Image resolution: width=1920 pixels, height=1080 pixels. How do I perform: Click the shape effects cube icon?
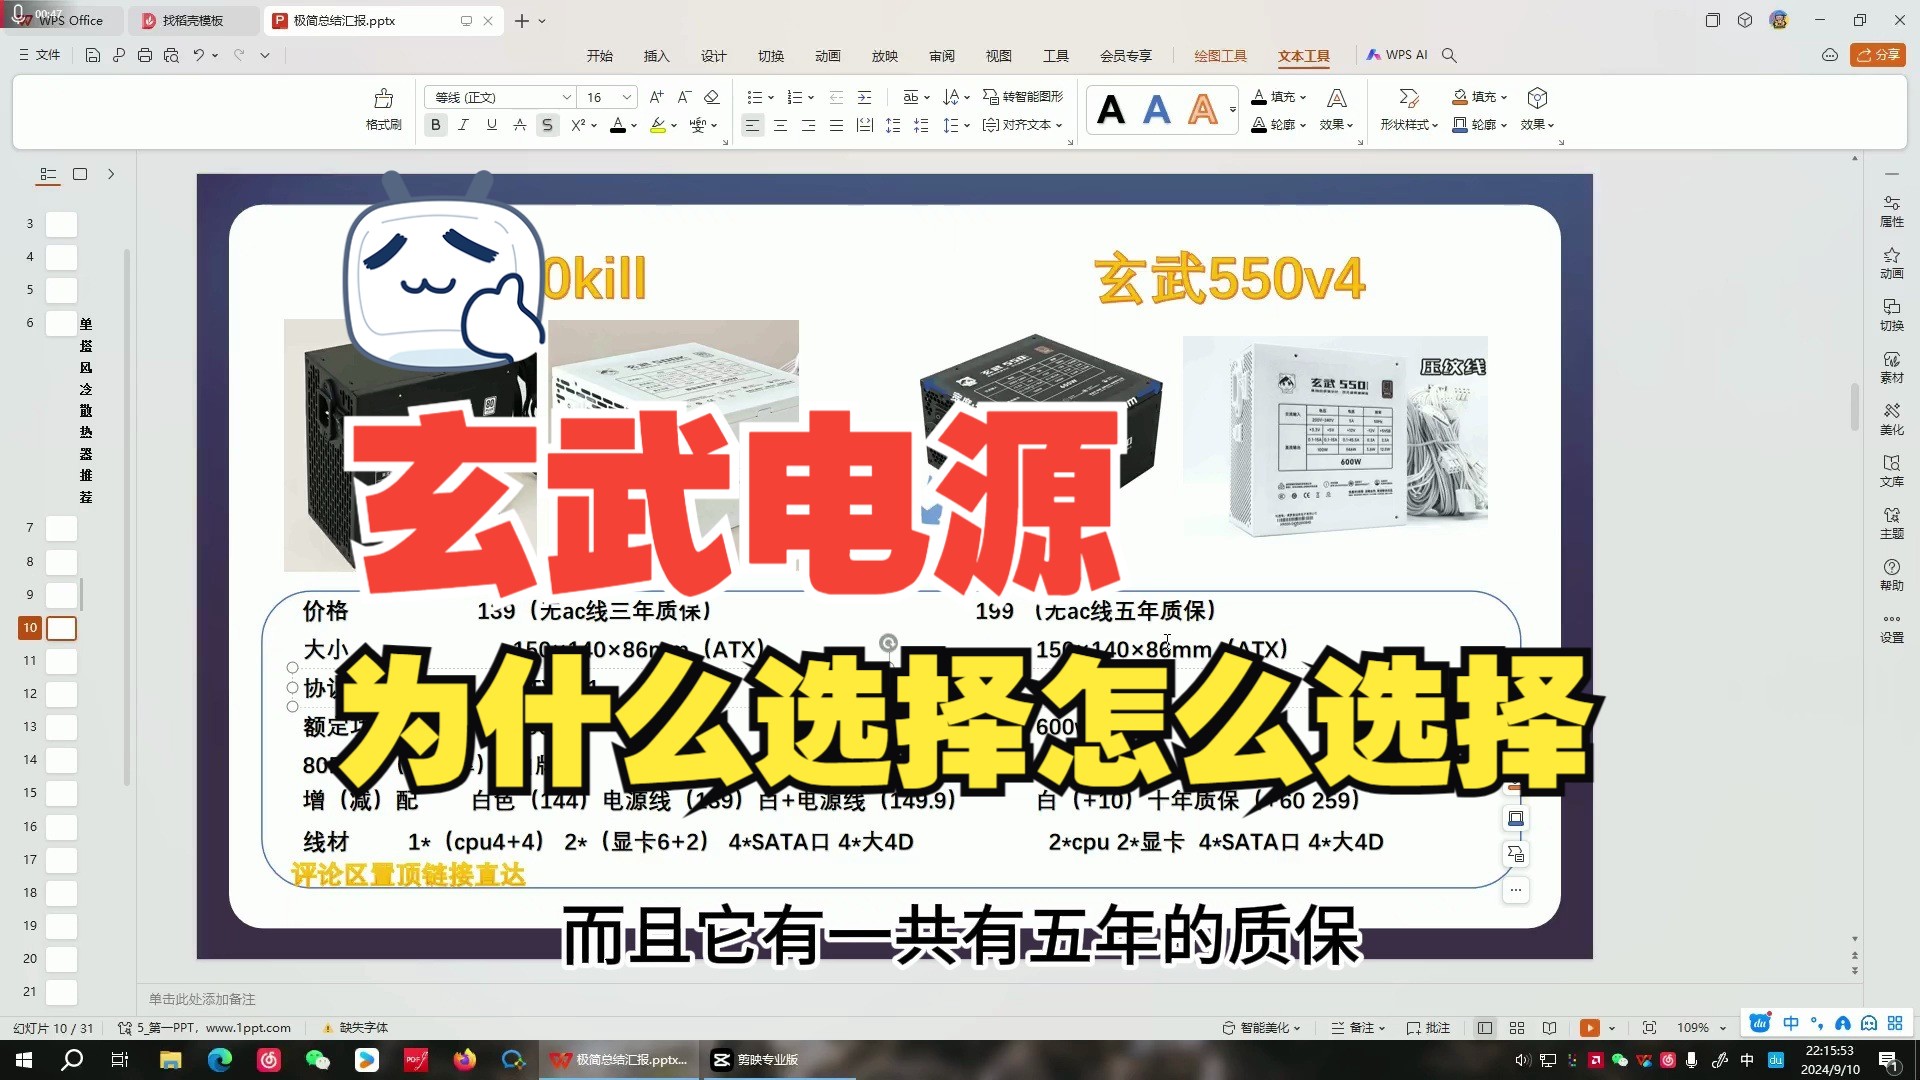(1538, 98)
